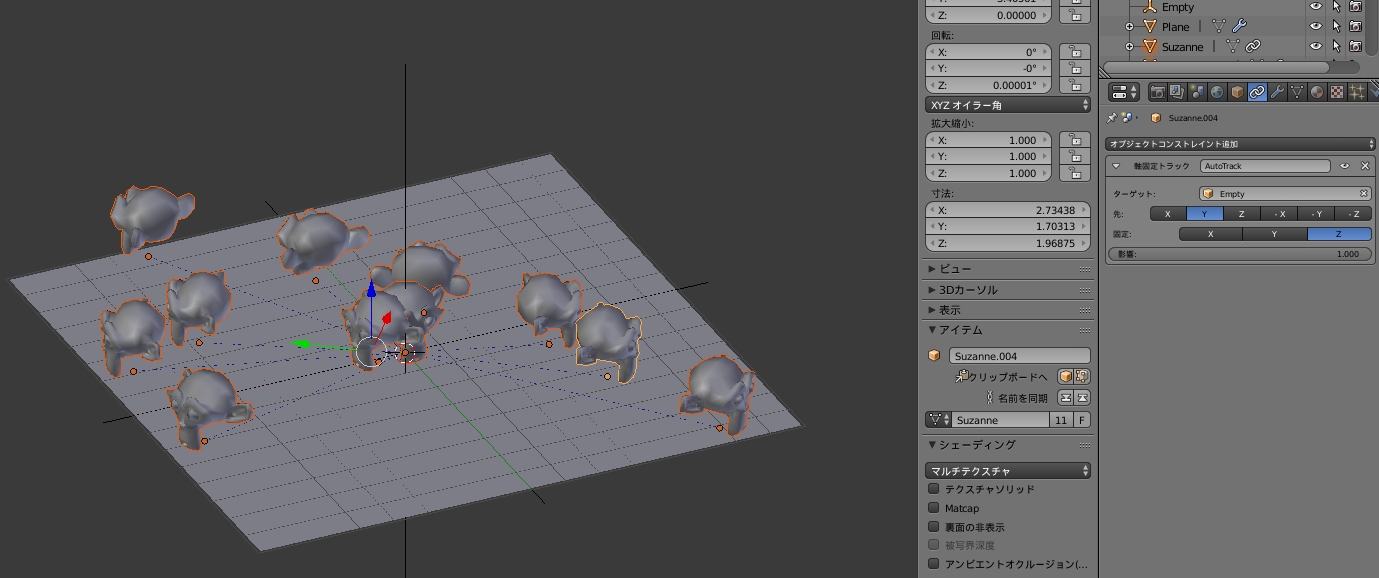Open the Render Layers properties tab icon
1379x578 pixels.
1178,92
